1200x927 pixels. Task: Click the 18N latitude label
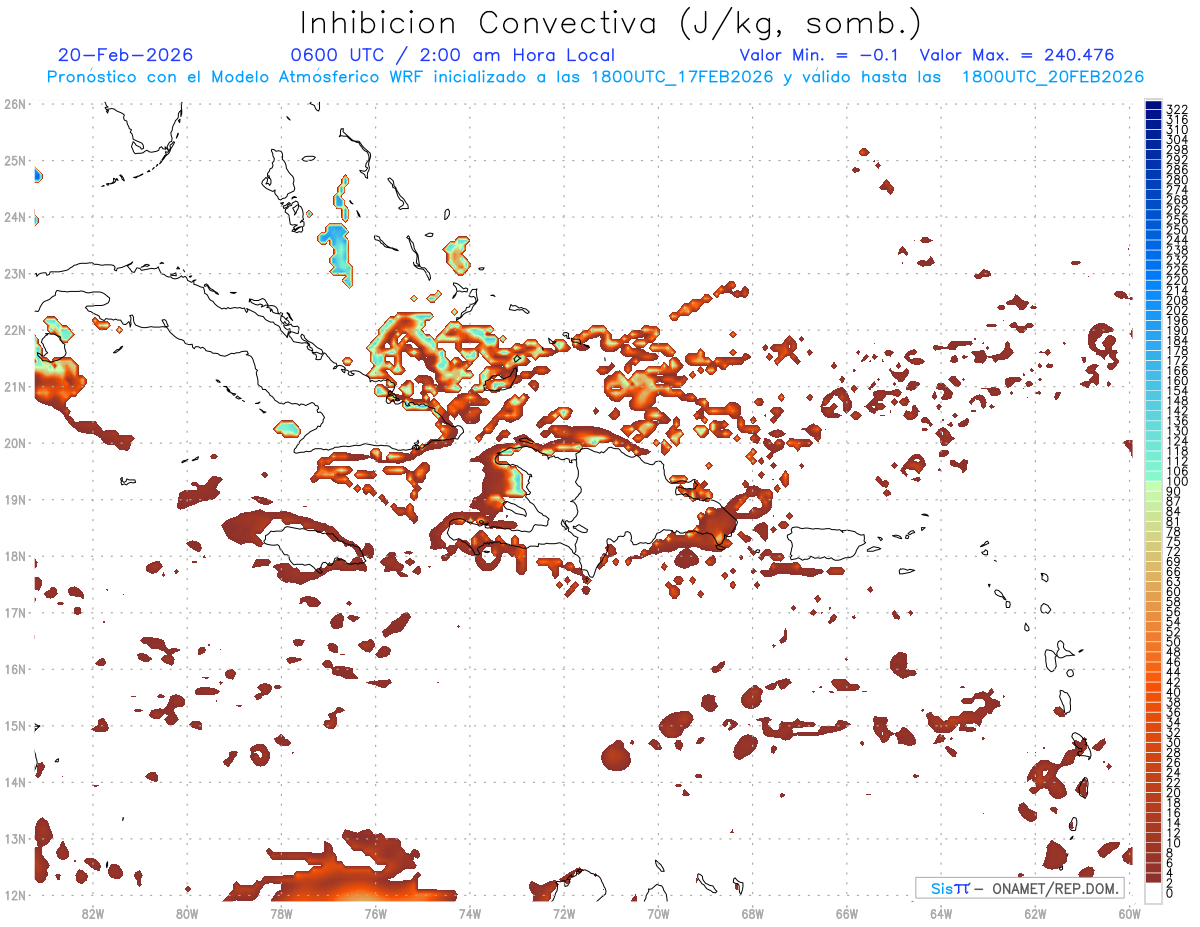tap(15, 556)
